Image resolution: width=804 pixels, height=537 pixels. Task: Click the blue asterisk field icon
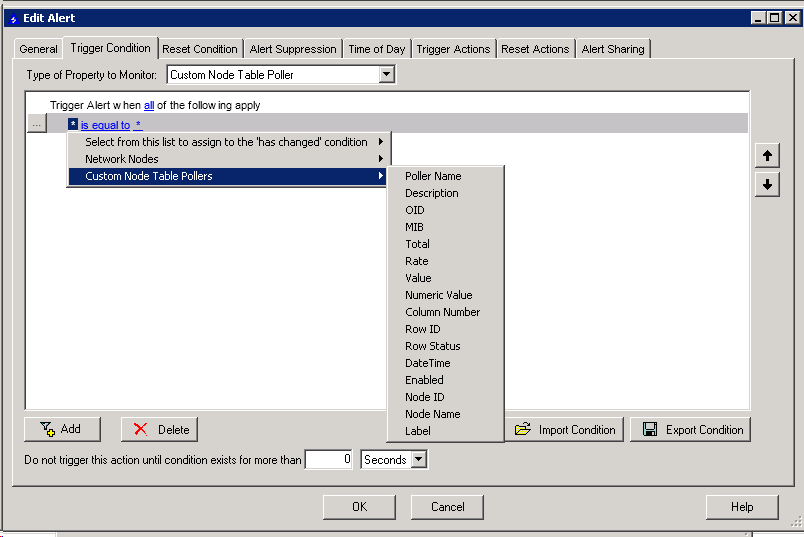(73, 124)
